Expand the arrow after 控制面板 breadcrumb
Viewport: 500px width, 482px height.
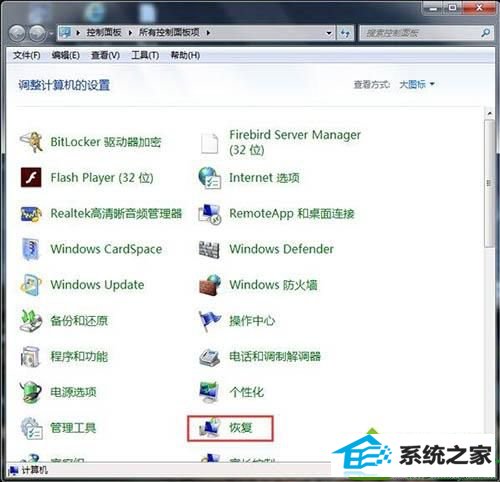(x=130, y=33)
